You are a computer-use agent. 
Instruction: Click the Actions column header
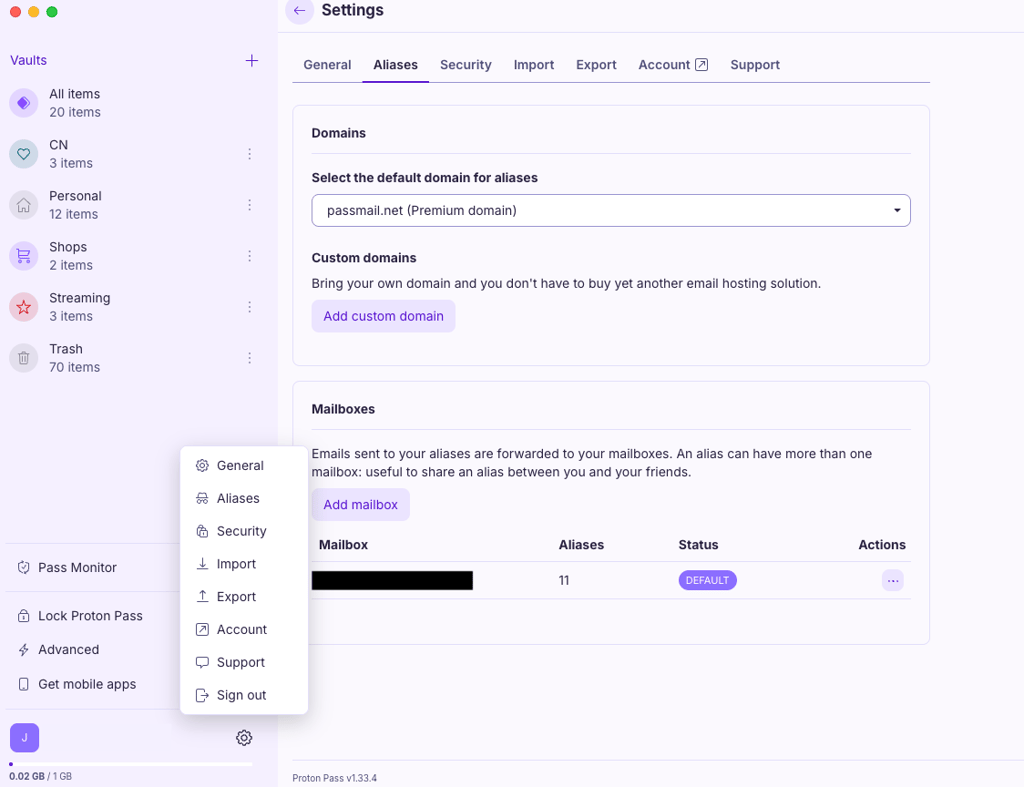[x=882, y=545]
